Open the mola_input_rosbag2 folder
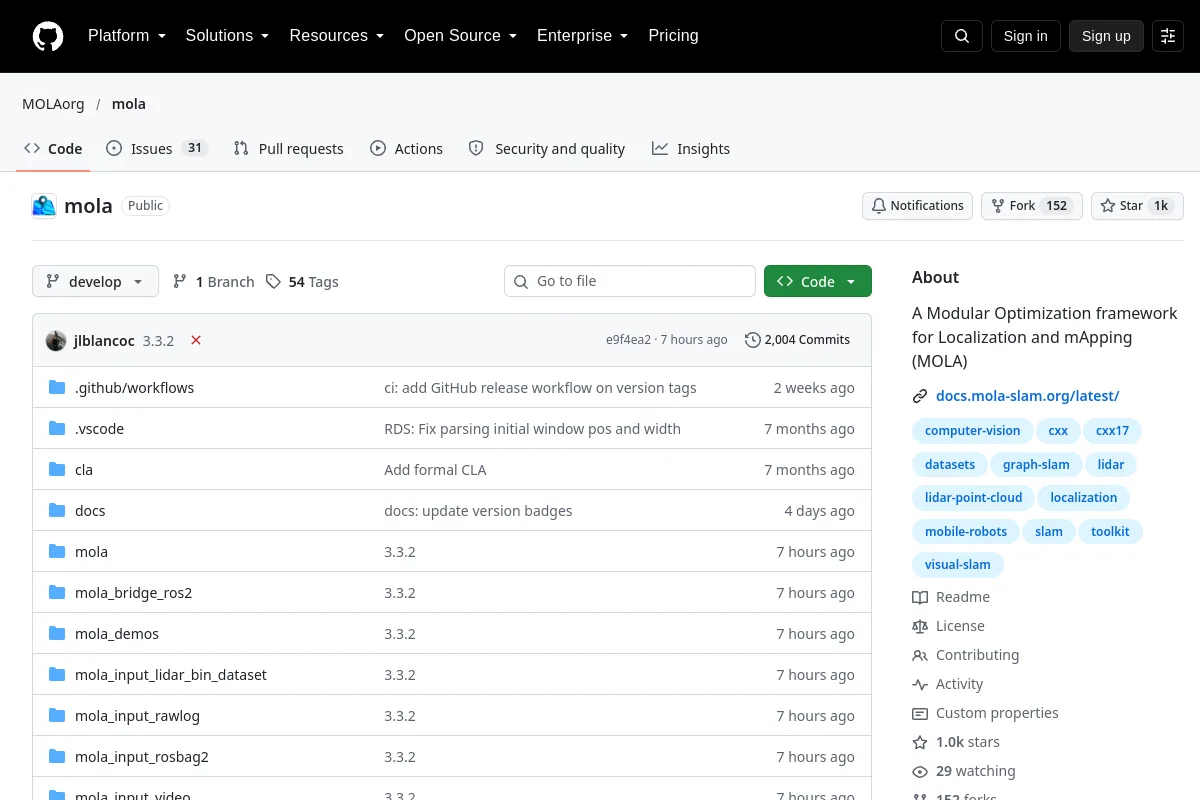The image size is (1200, 800). (x=141, y=757)
